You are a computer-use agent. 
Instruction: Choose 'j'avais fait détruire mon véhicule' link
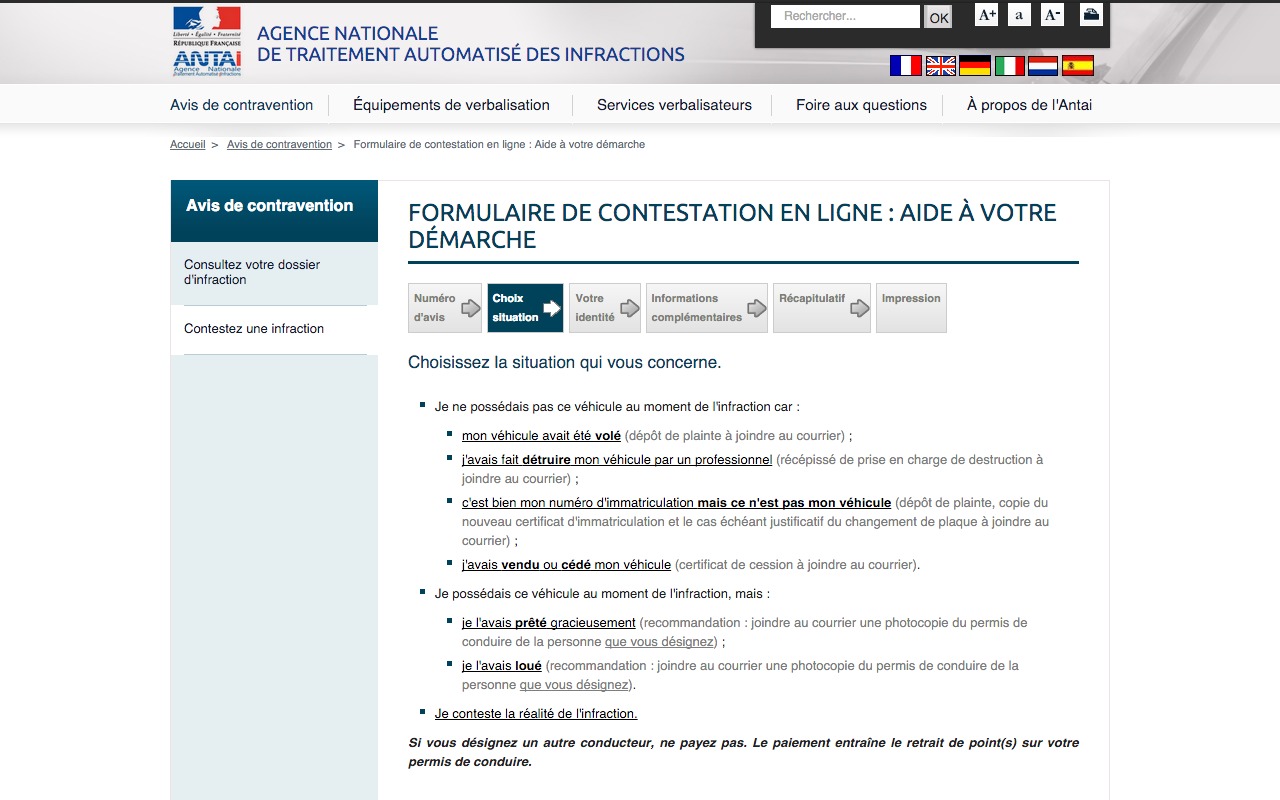617,460
